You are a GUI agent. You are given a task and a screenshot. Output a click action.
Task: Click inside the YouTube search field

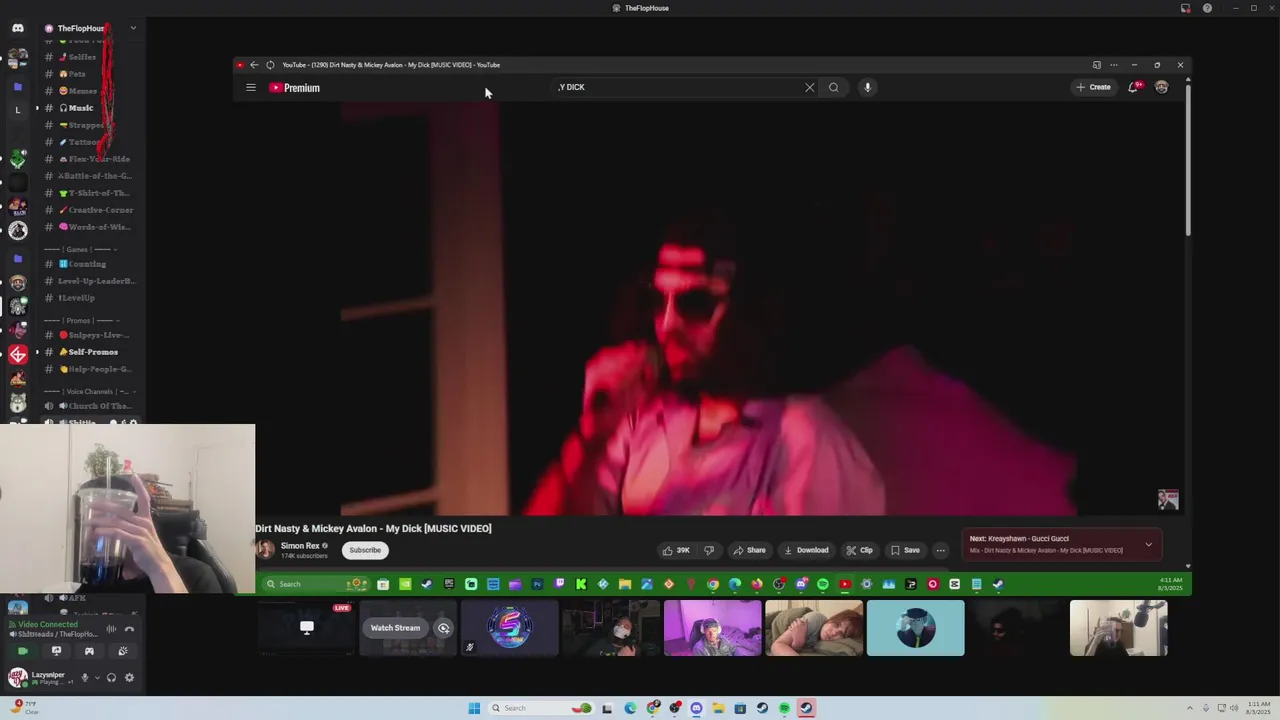680,87
